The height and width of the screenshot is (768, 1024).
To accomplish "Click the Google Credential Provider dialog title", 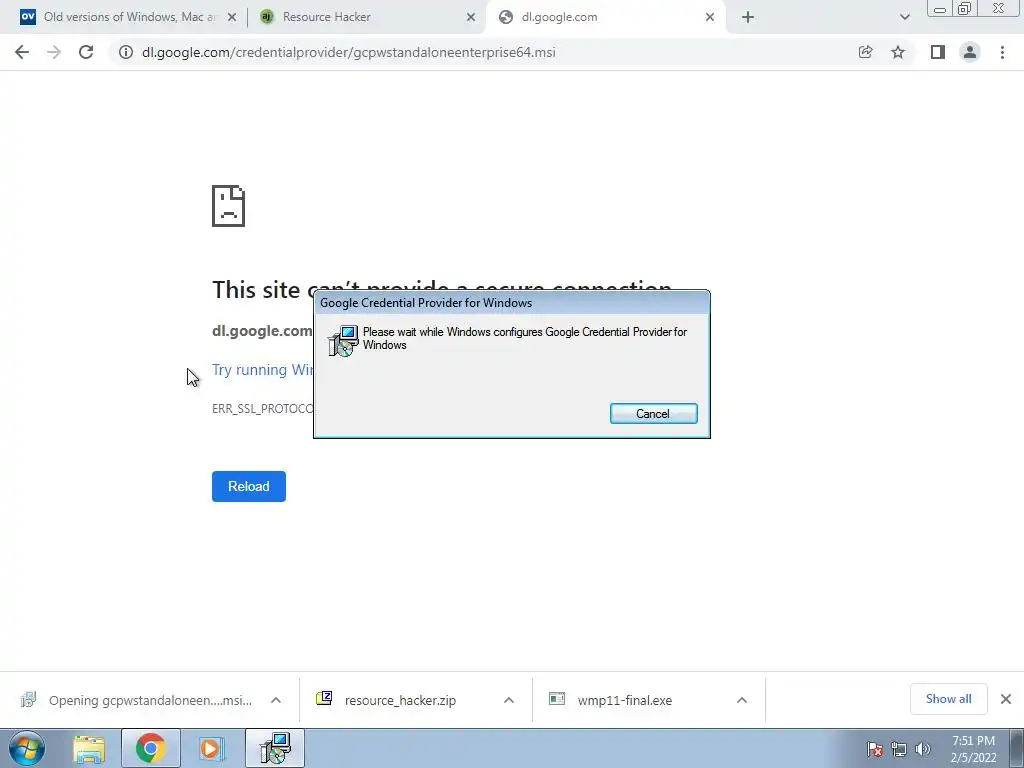I will (x=426, y=303).
